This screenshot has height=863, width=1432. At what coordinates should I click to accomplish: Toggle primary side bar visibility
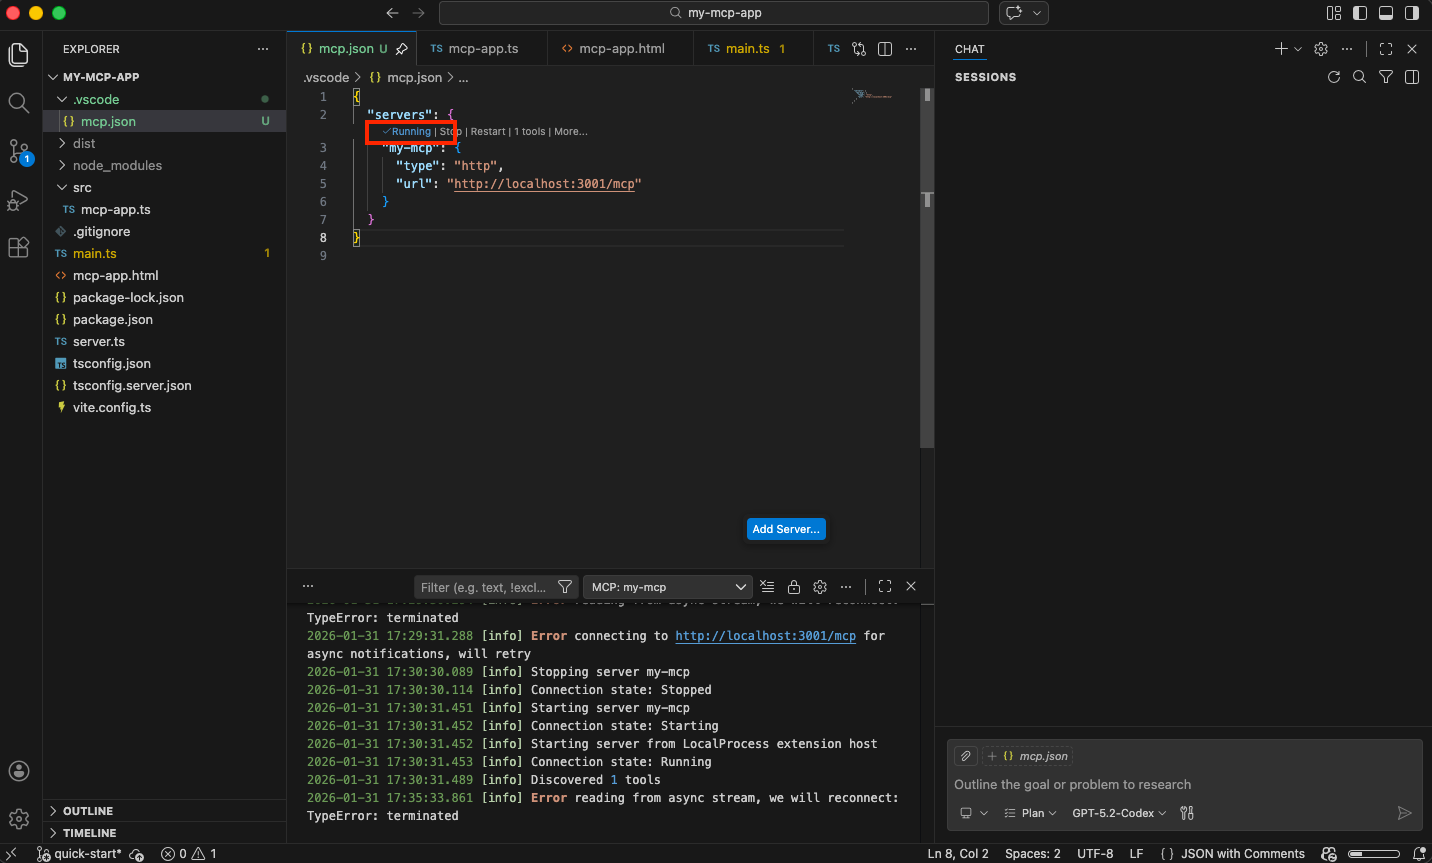click(x=1360, y=13)
